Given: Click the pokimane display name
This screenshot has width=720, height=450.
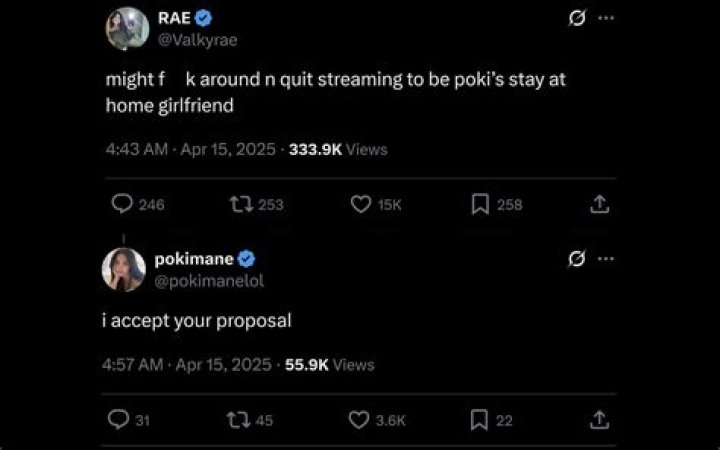Looking at the screenshot, I should click(194, 259).
